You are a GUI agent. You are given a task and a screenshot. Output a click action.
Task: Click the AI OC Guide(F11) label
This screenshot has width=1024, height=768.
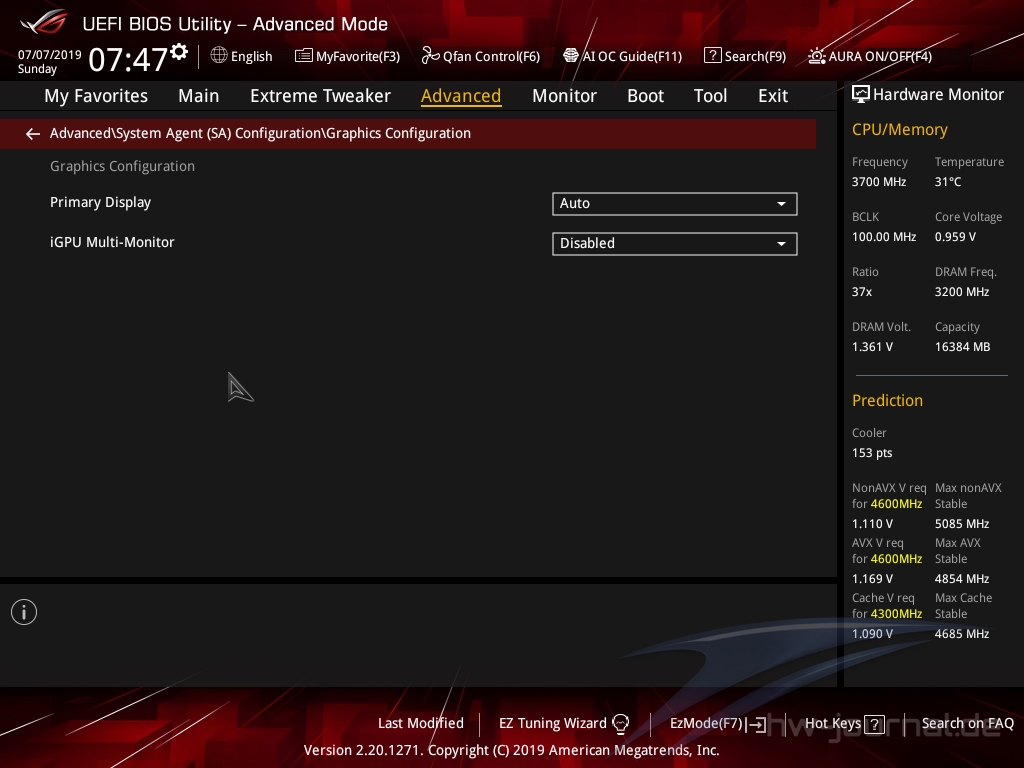[632, 57]
